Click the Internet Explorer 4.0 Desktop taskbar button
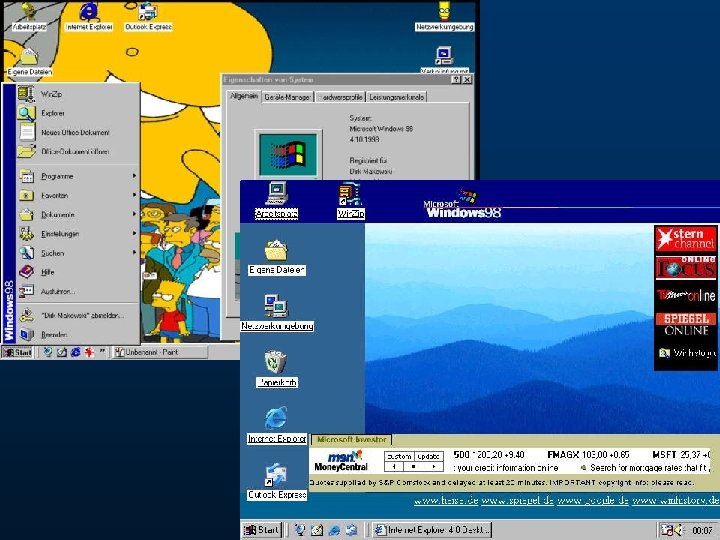Viewport: 720px width, 540px height. click(431, 530)
